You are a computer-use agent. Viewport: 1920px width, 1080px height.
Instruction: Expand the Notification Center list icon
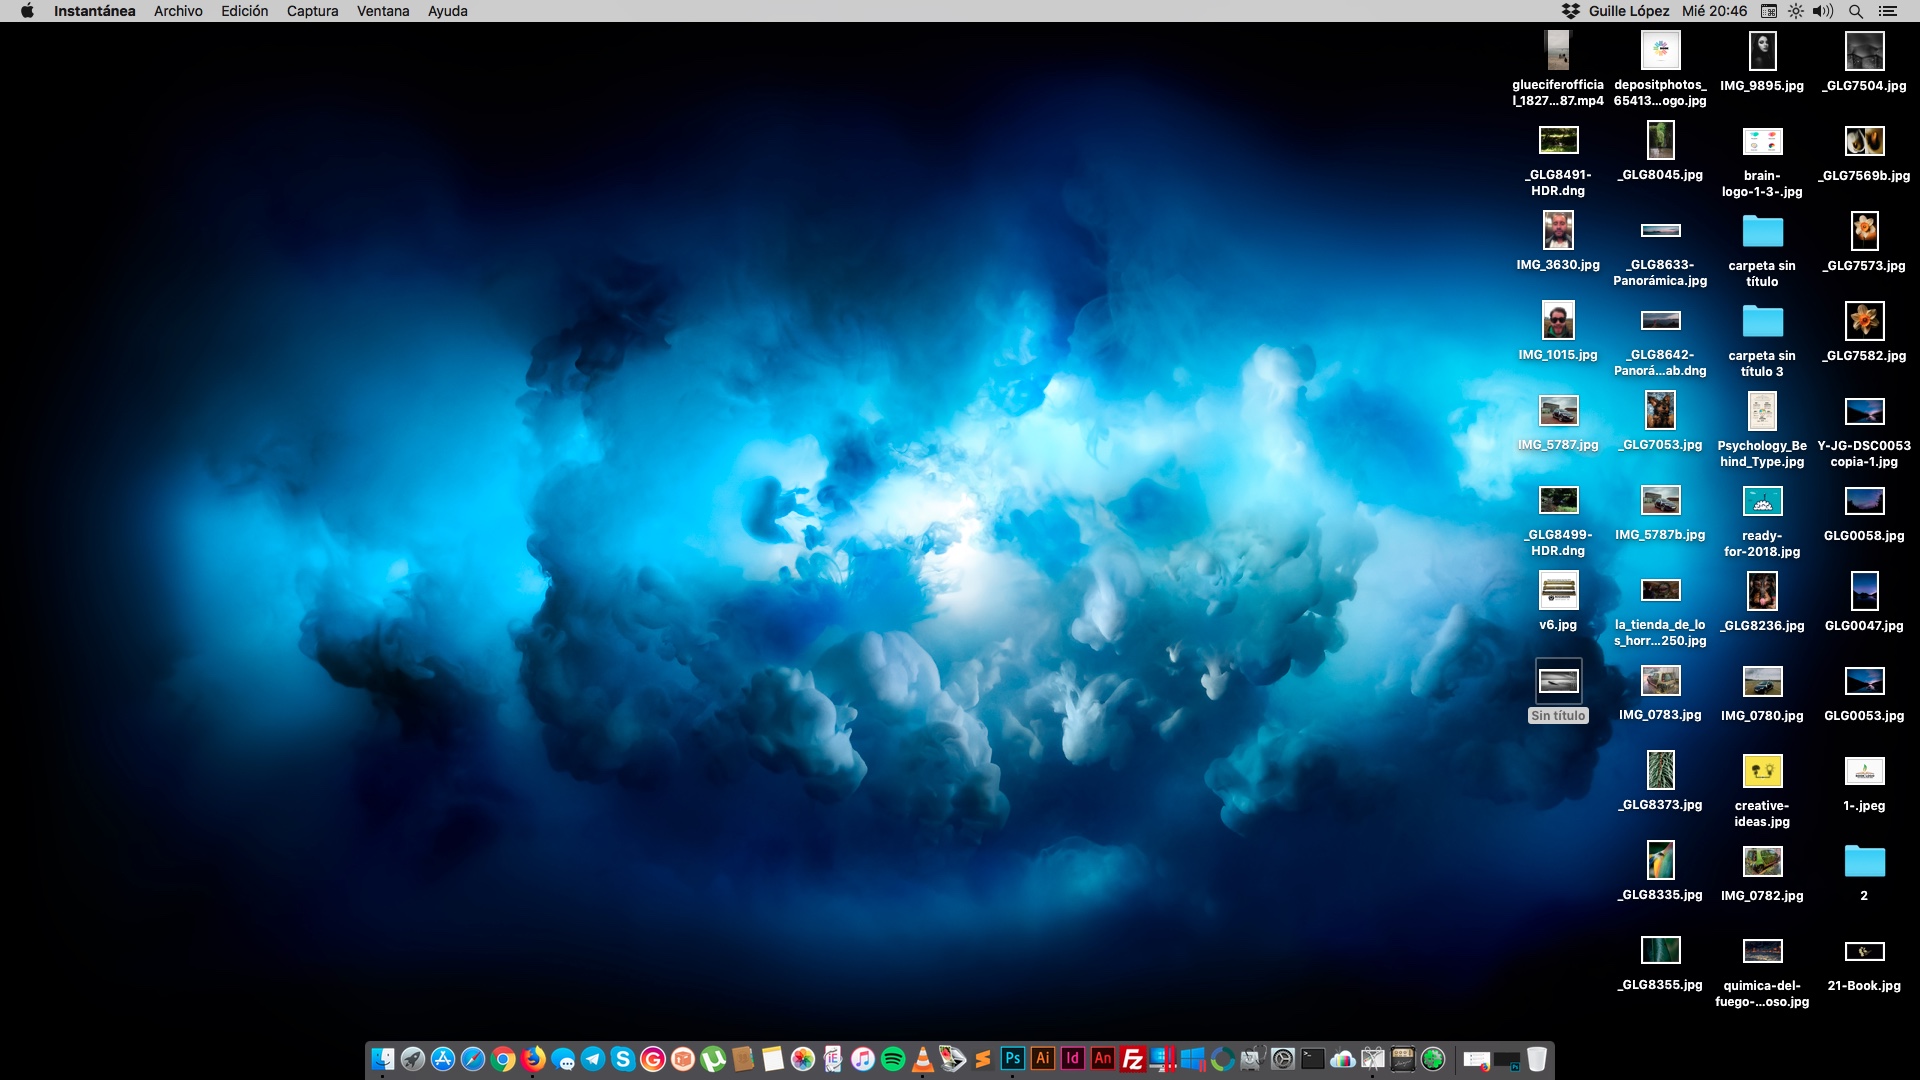point(1888,11)
